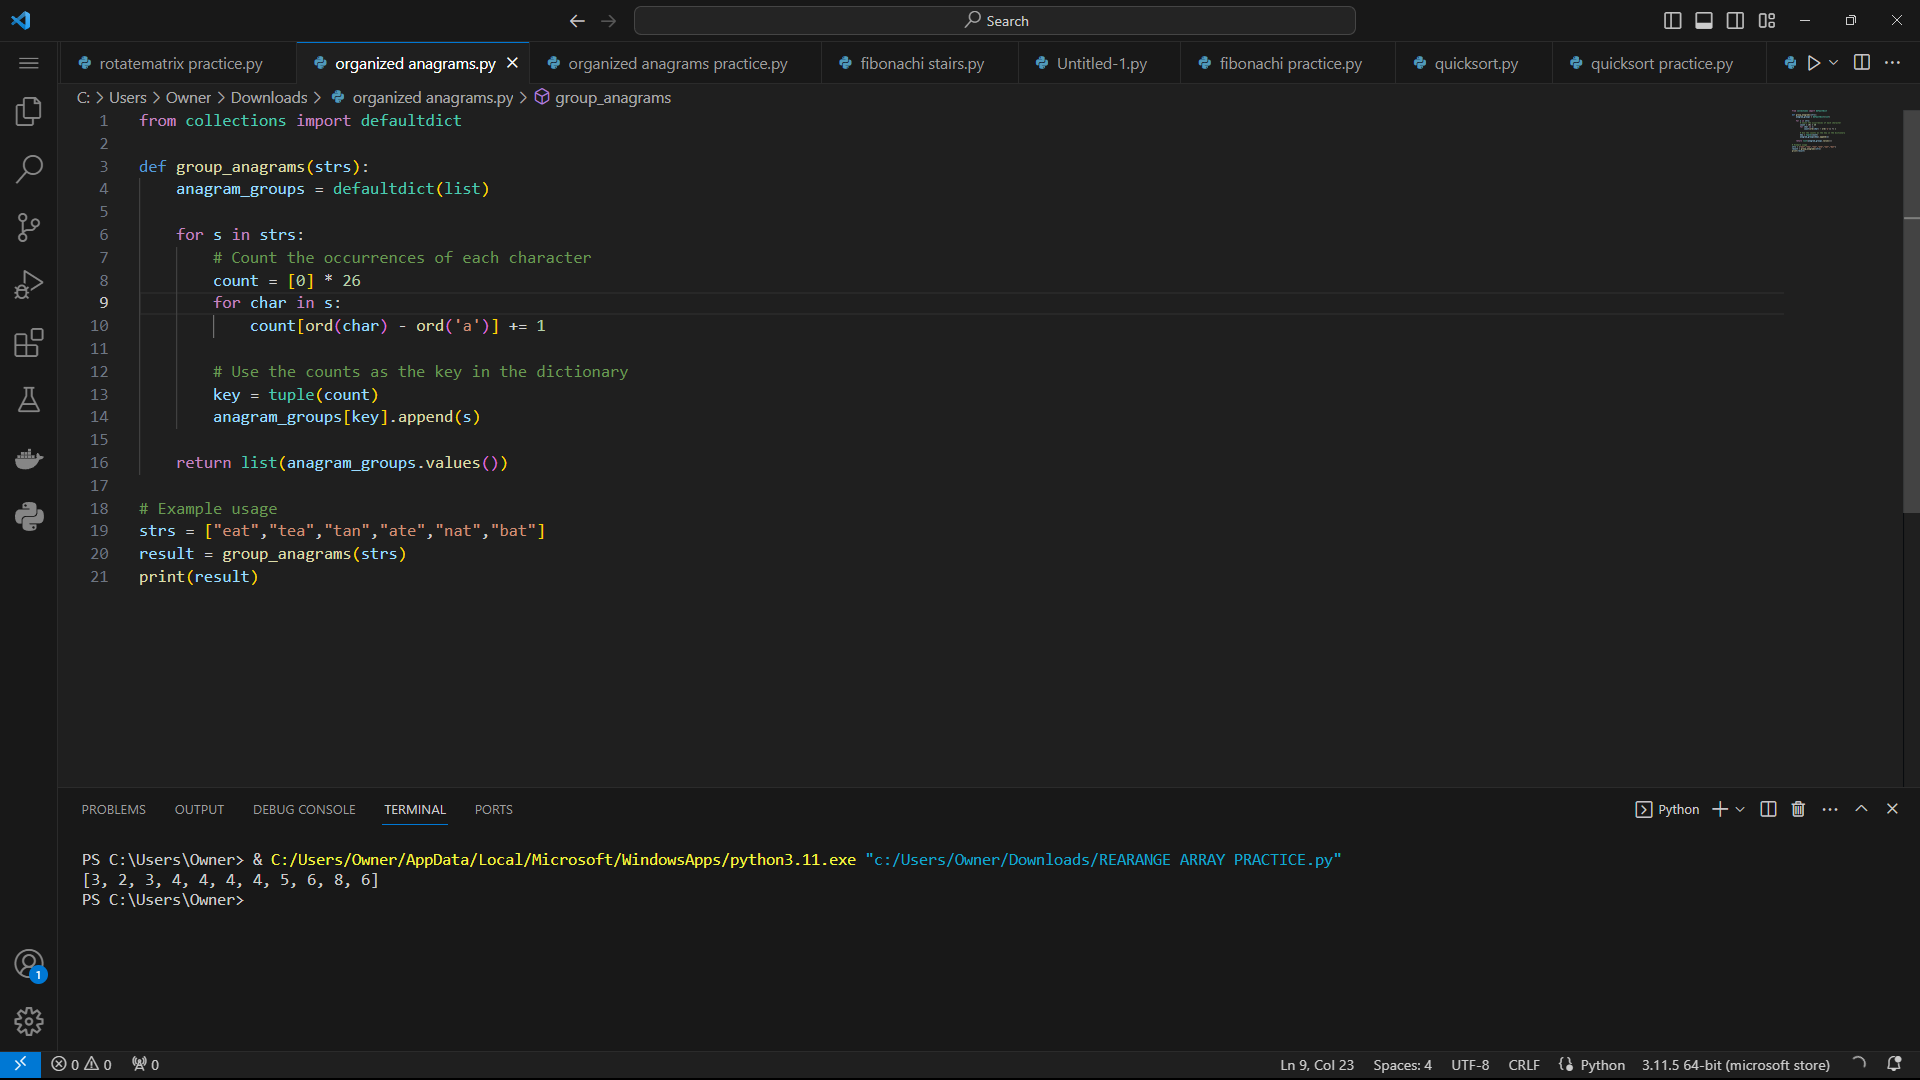
Task: Open the editor More Actions ellipsis
Action: 1893,63
